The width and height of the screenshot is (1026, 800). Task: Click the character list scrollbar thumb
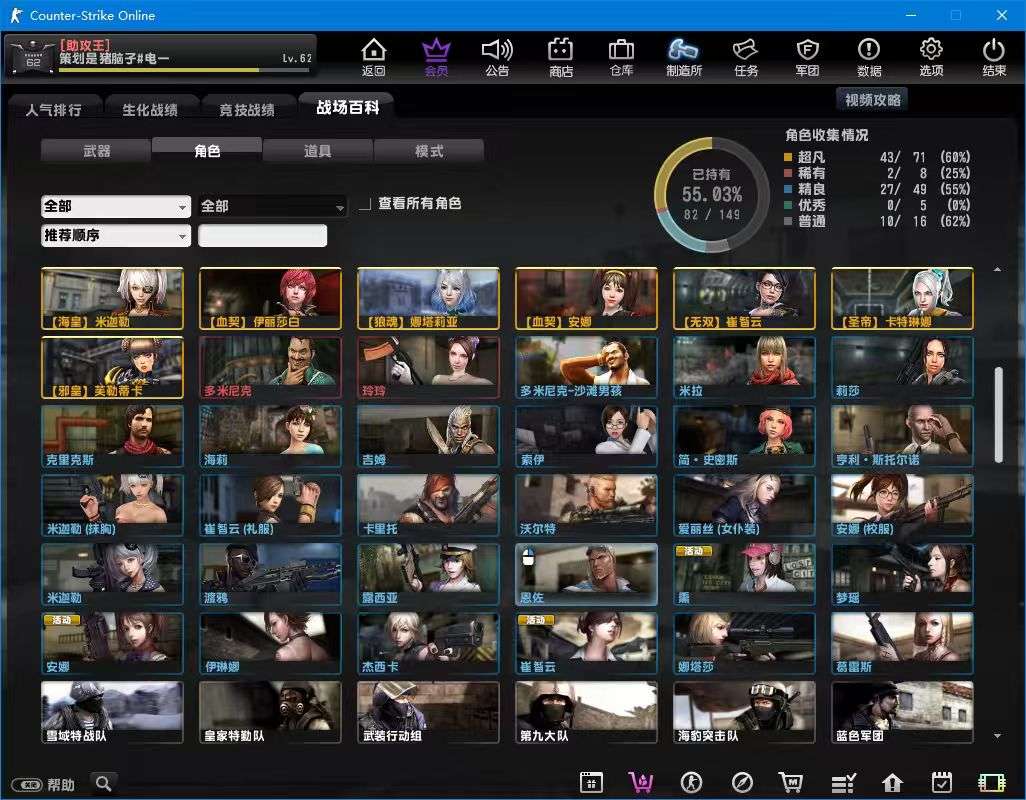999,415
